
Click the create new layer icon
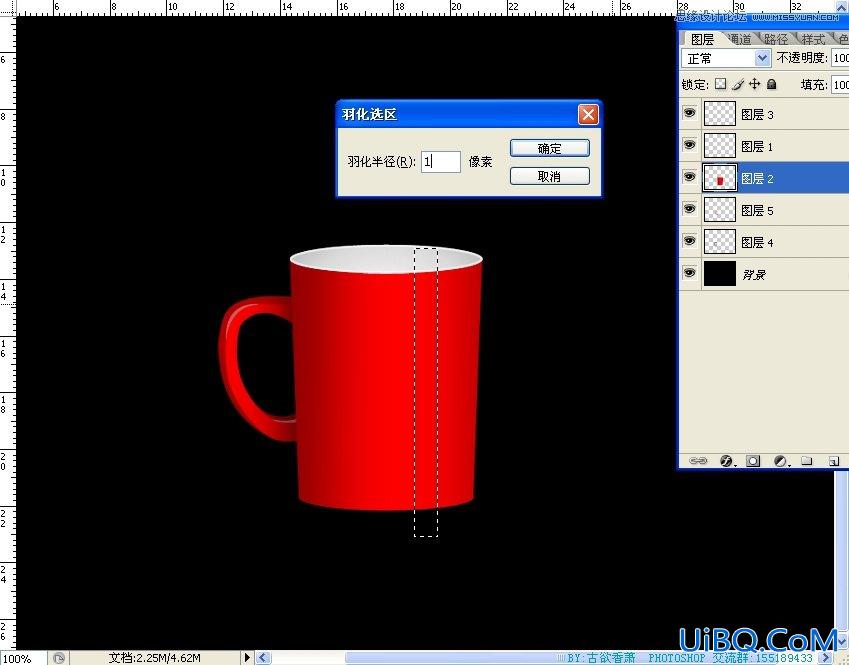pyautogui.click(x=834, y=461)
